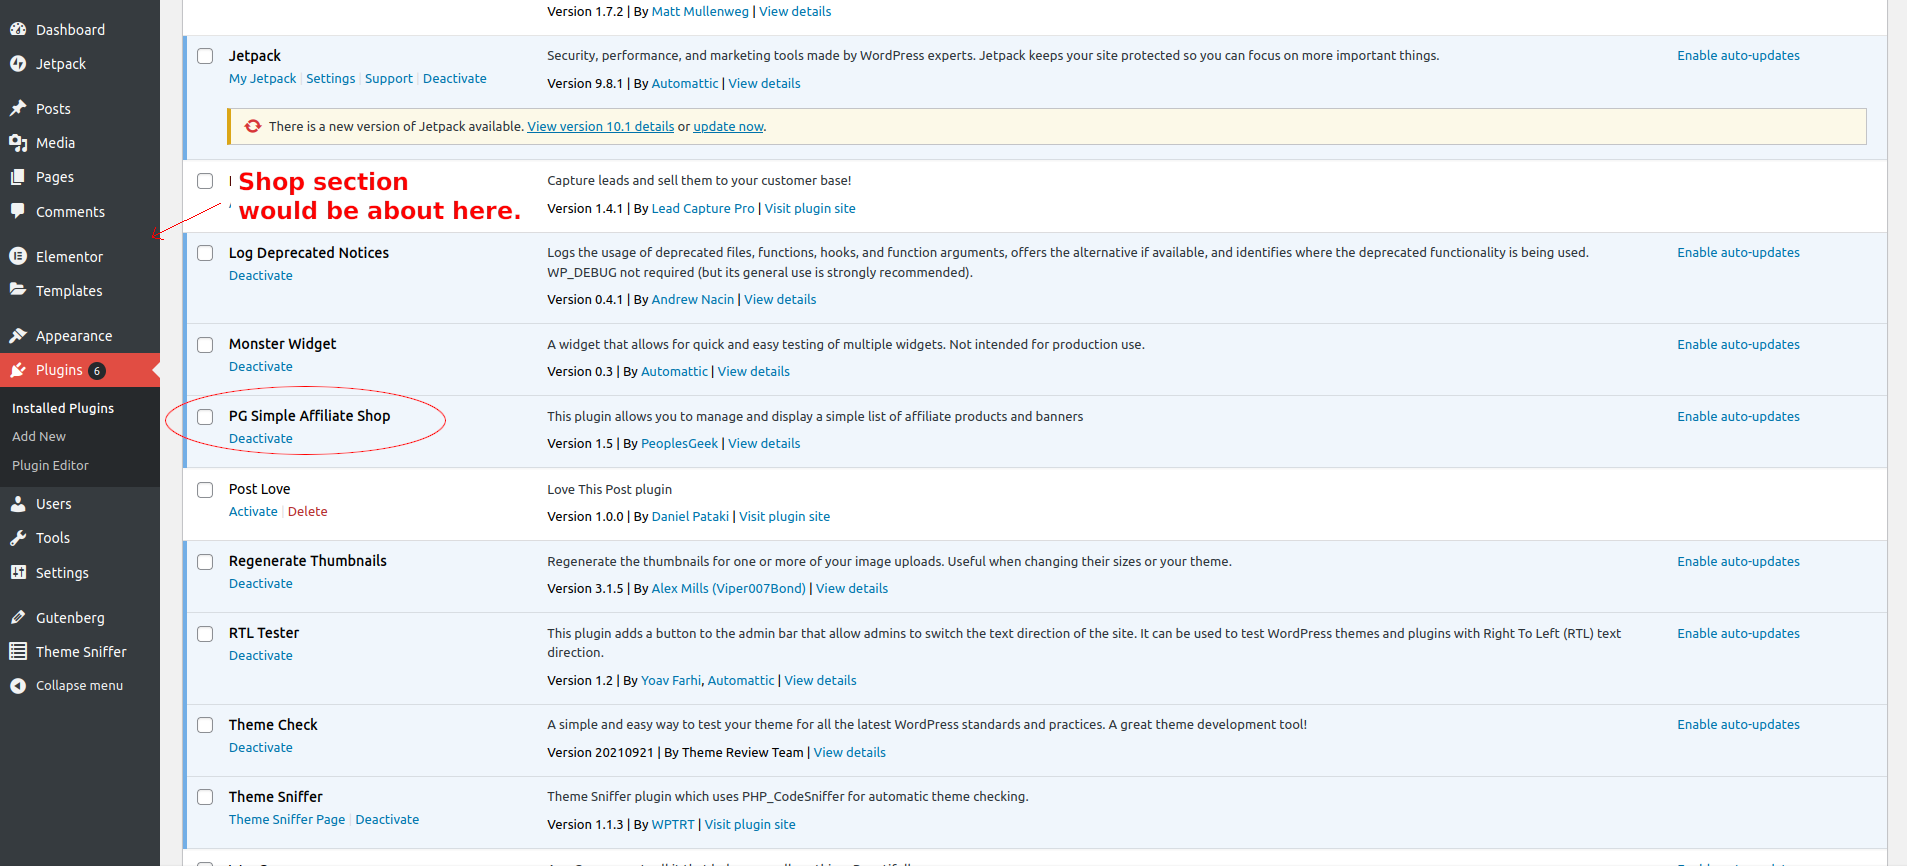Tick the Theme Sniffer plugin checkbox
1907x866 pixels.
205,797
